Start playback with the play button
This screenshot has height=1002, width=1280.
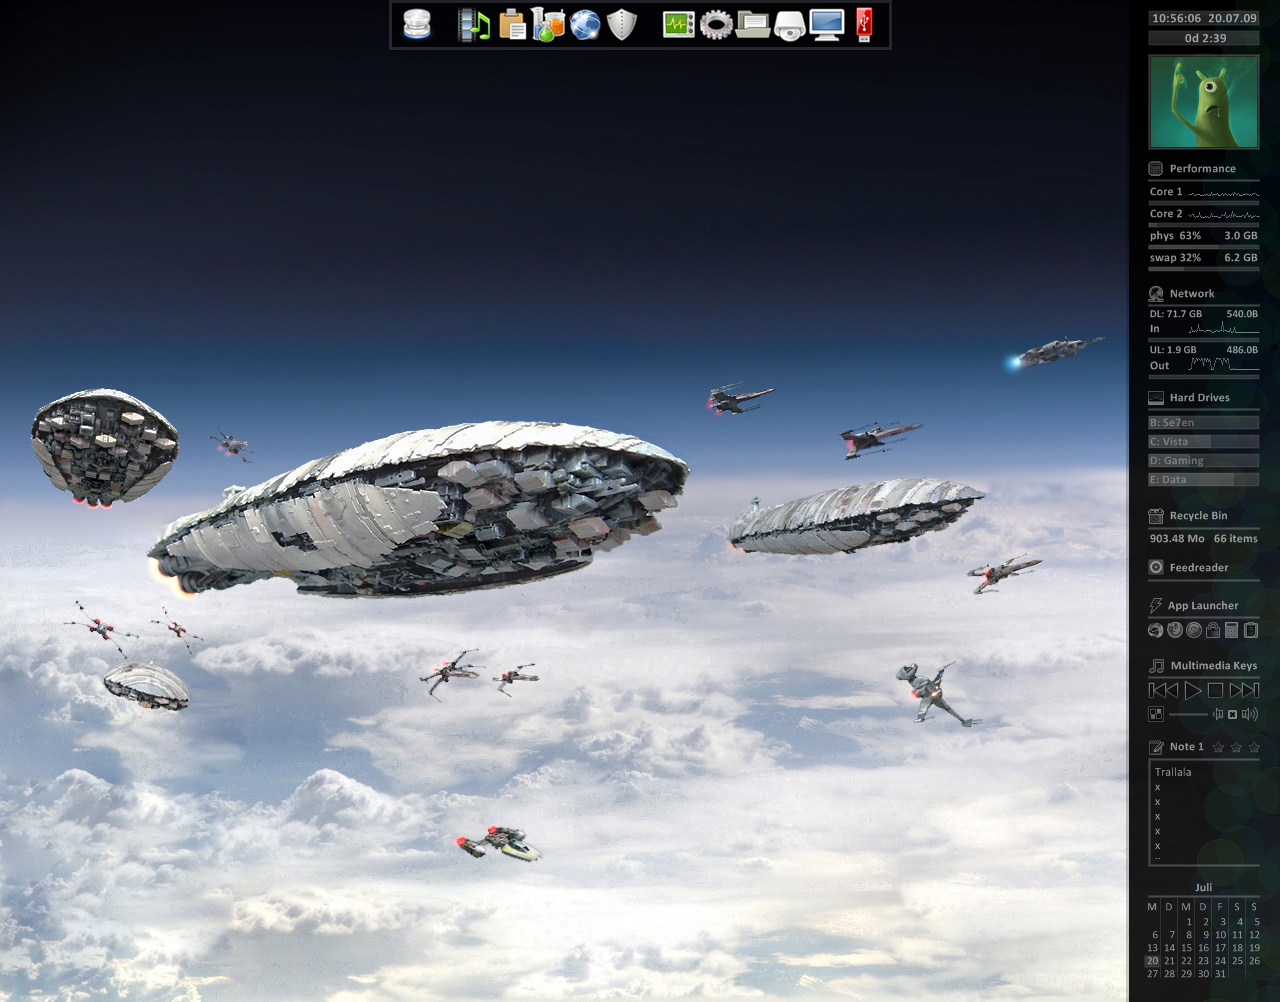tap(1193, 690)
